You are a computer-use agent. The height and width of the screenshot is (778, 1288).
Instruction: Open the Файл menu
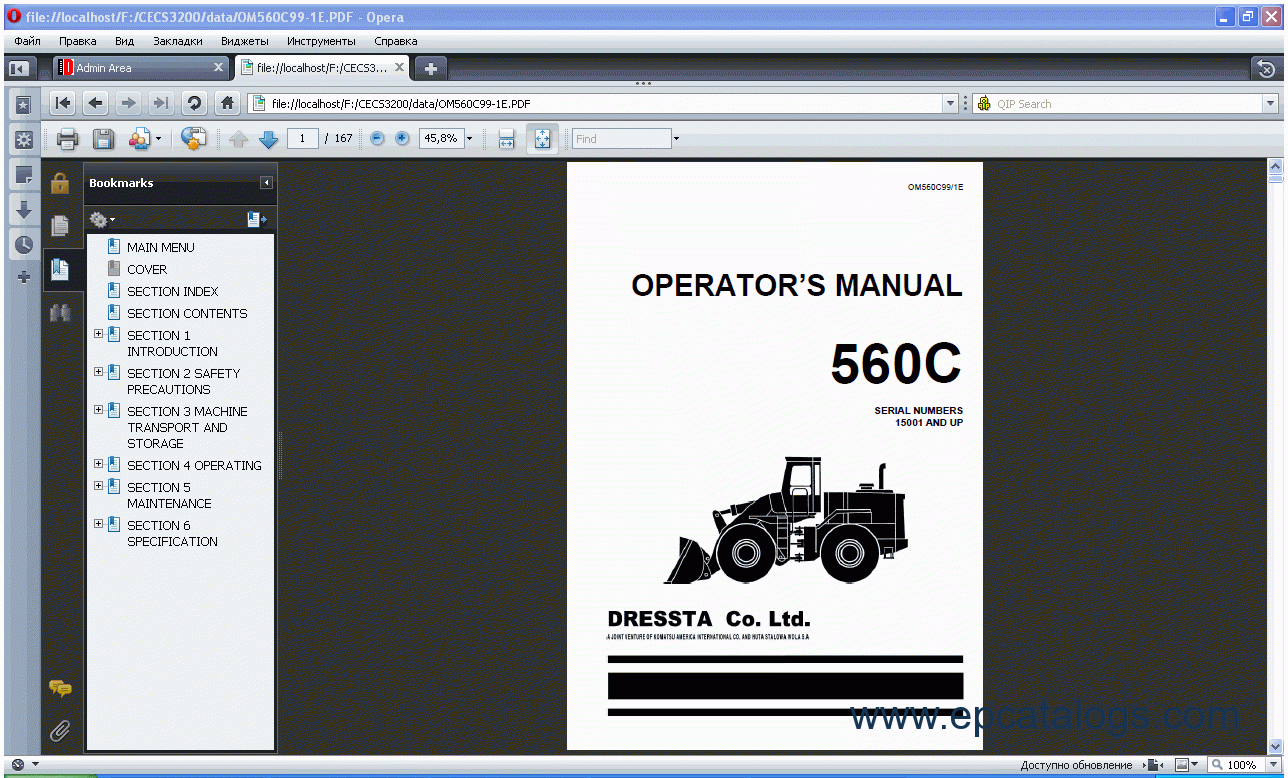pyautogui.click(x=28, y=41)
